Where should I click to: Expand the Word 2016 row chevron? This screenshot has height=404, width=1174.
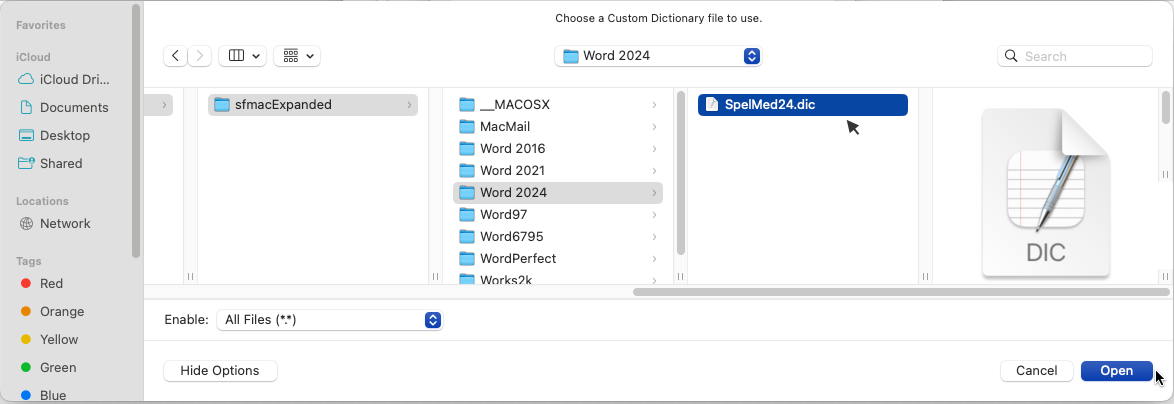point(654,148)
